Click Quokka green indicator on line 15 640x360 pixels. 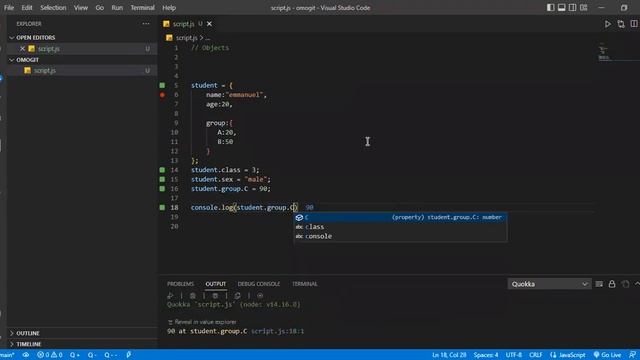(x=162, y=179)
